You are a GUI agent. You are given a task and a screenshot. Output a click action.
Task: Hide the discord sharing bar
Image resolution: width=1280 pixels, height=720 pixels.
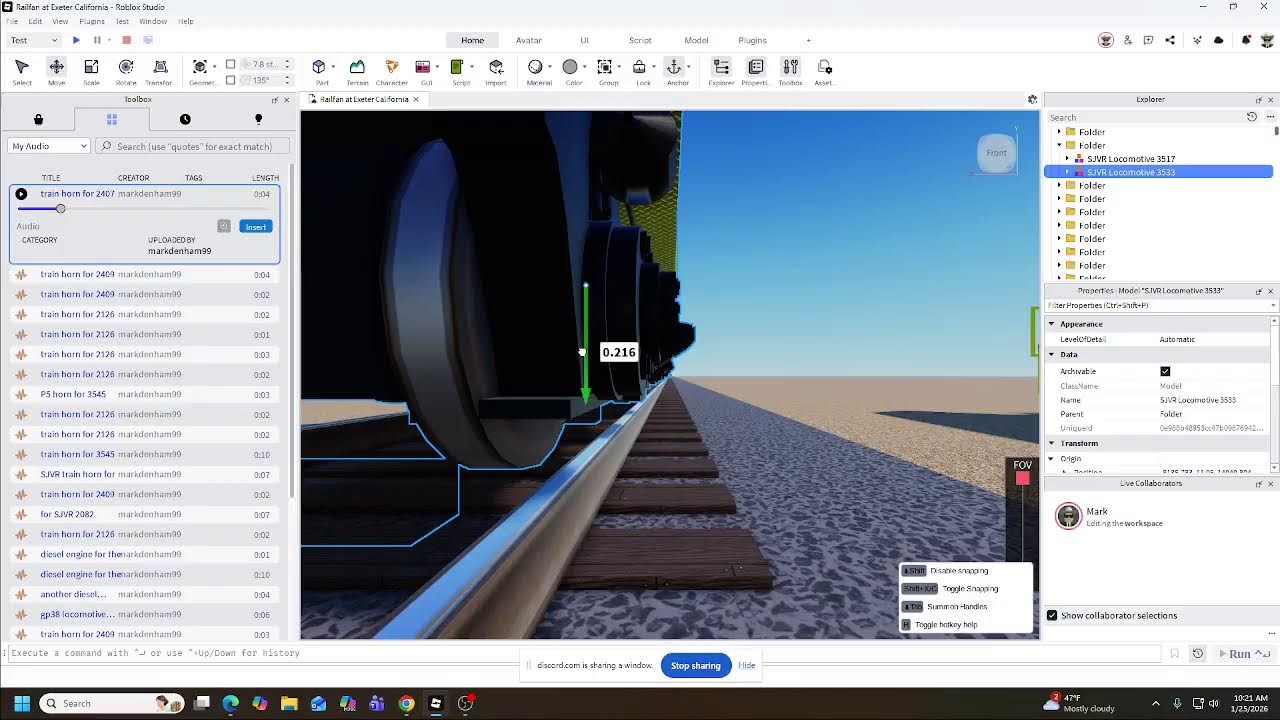tap(747, 665)
